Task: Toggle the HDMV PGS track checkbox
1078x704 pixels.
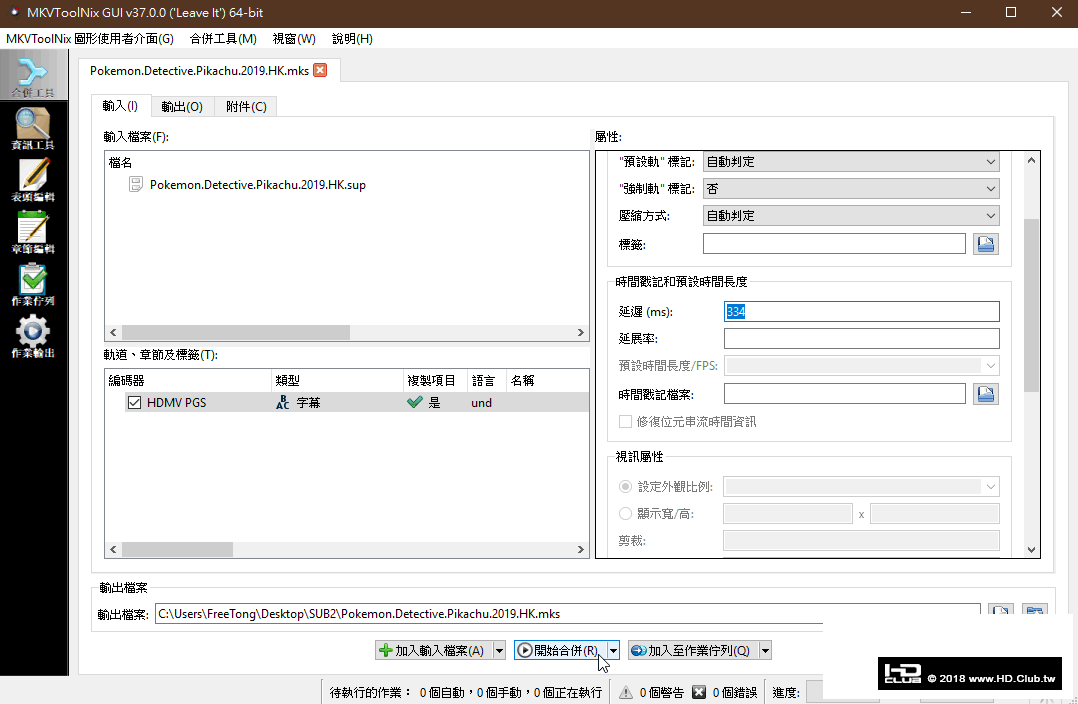Action: [x=134, y=403]
